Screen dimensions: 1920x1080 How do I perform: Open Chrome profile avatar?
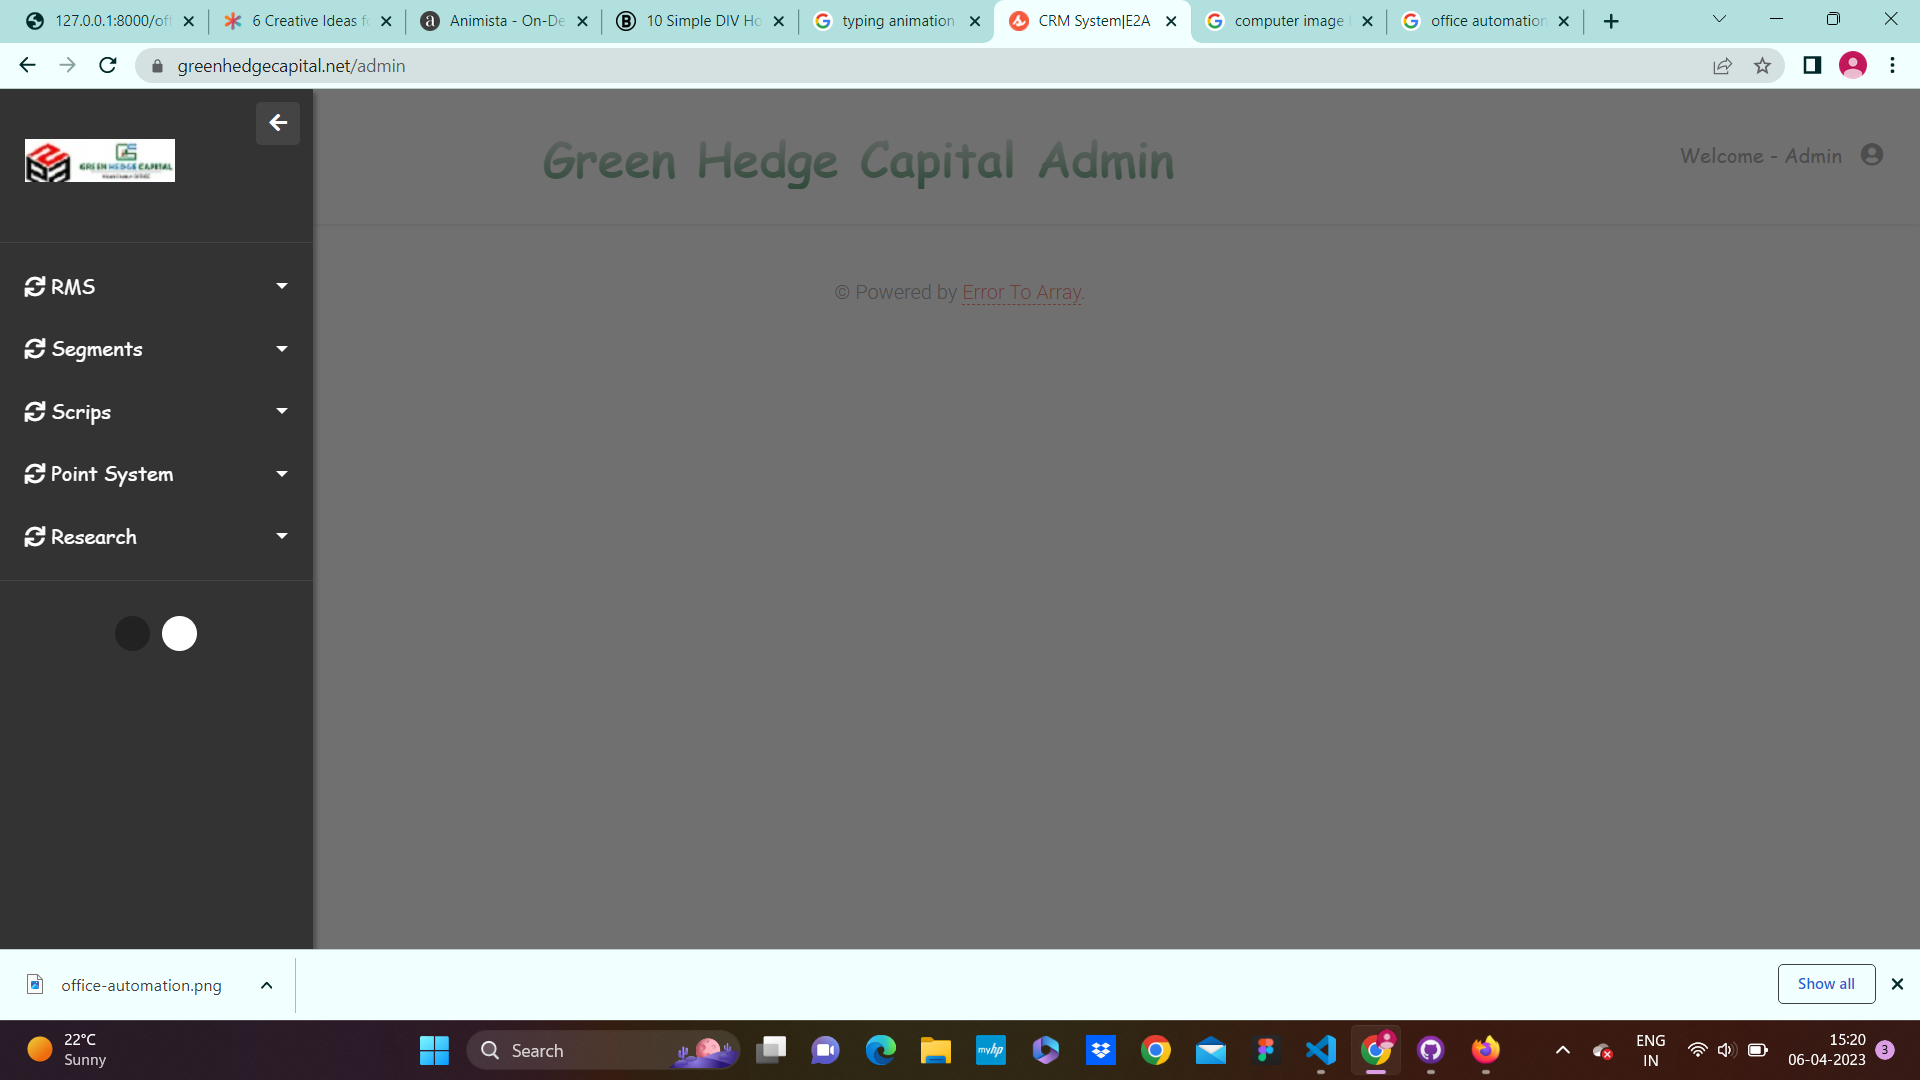pos(1853,66)
